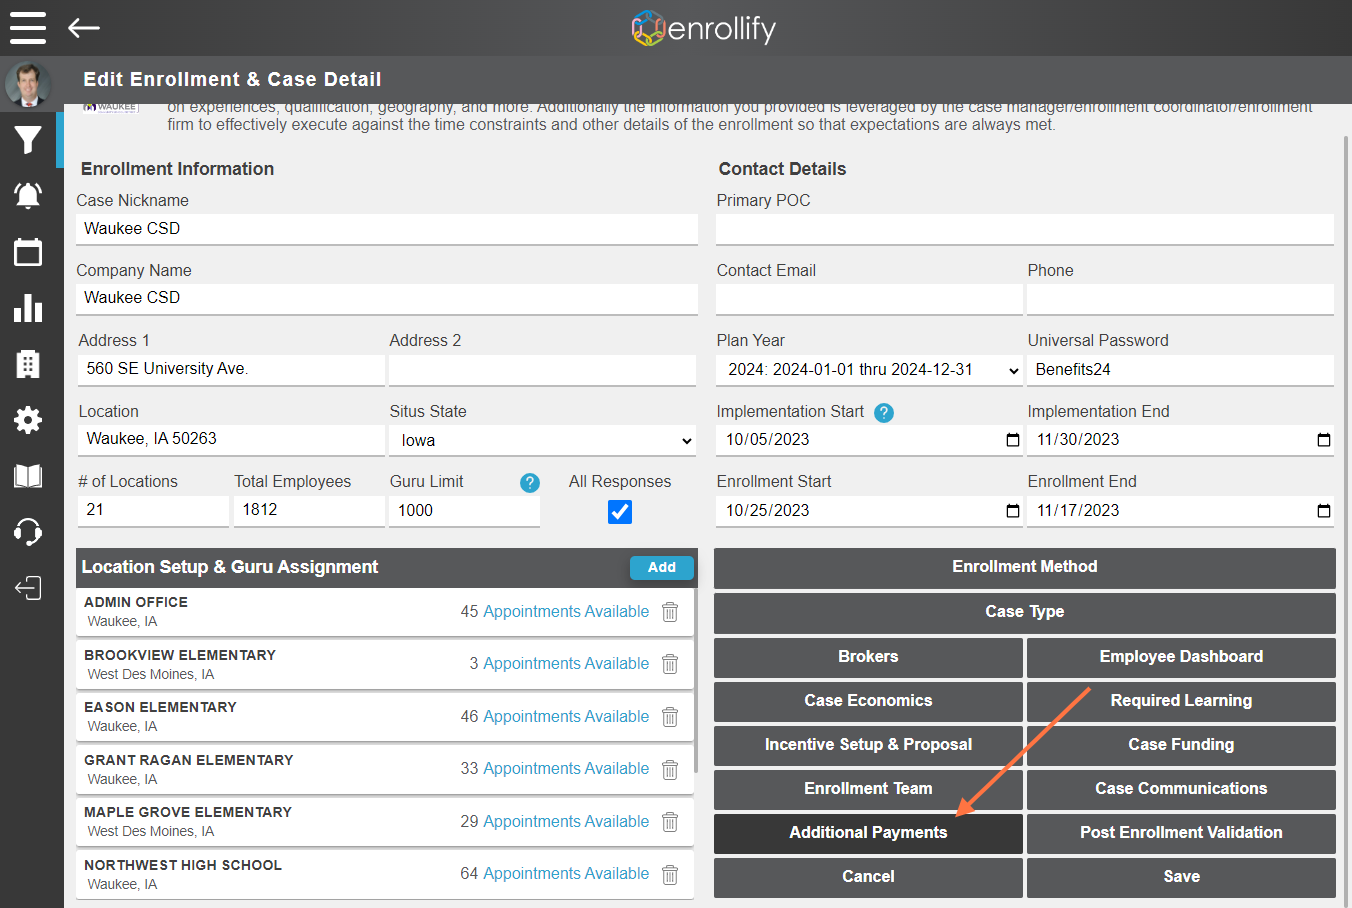The width and height of the screenshot is (1352, 908).
Task: Click the logout icon in sidebar
Action: [x=28, y=587]
